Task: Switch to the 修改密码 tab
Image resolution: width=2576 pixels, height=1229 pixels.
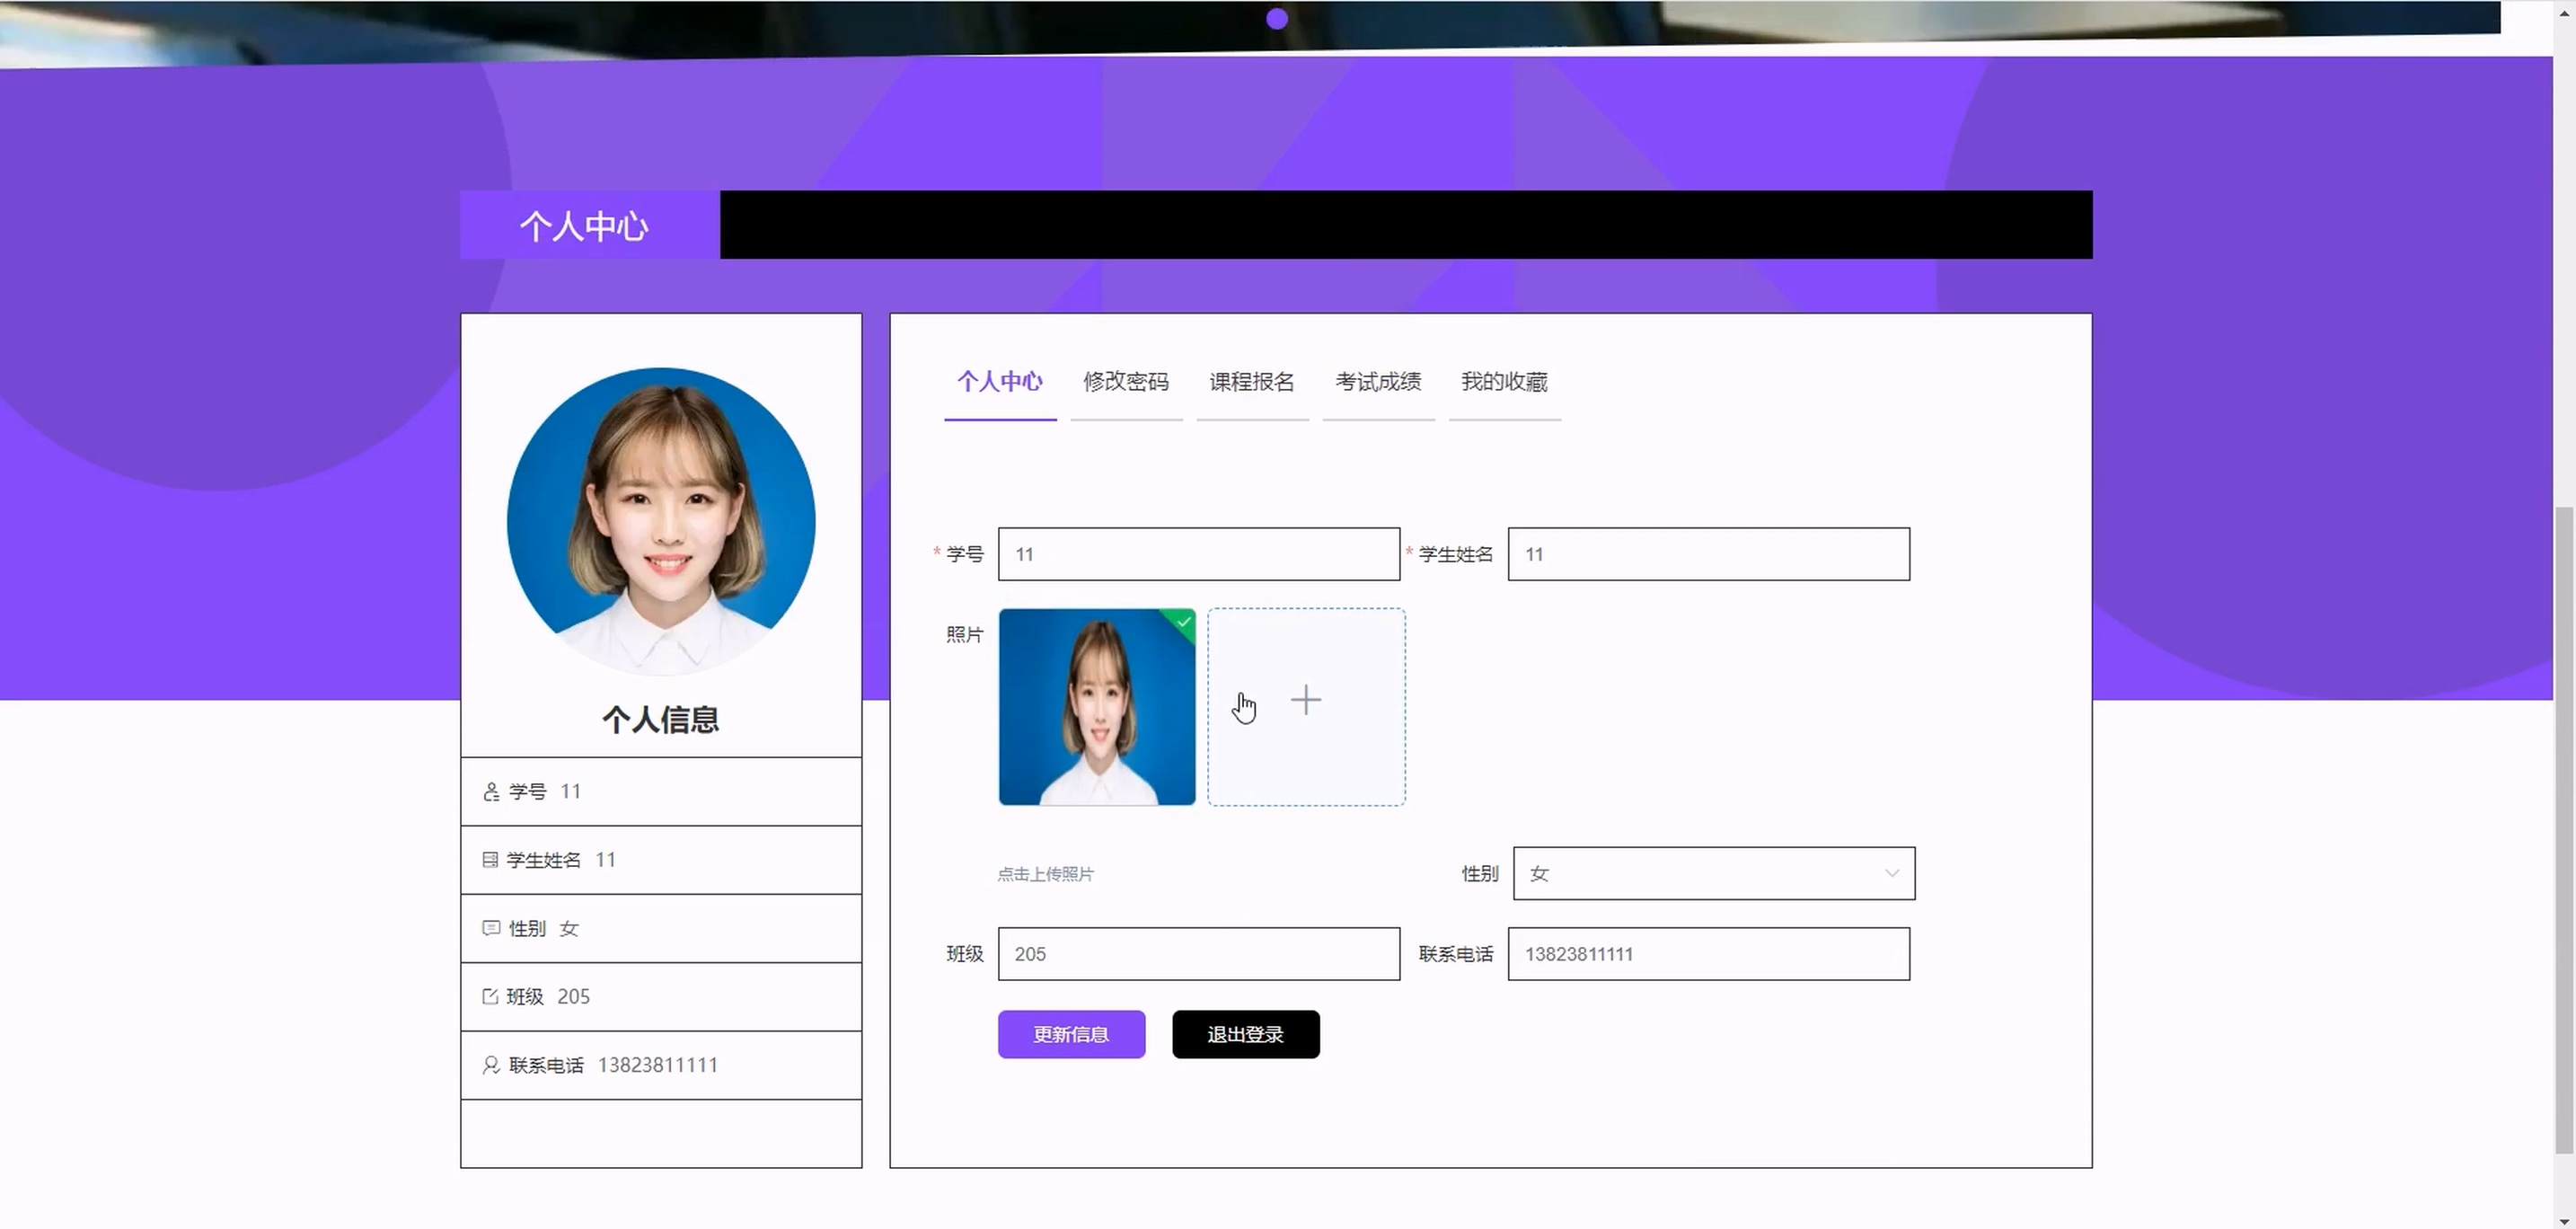Action: pyautogui.click(x=1126, y=382)
